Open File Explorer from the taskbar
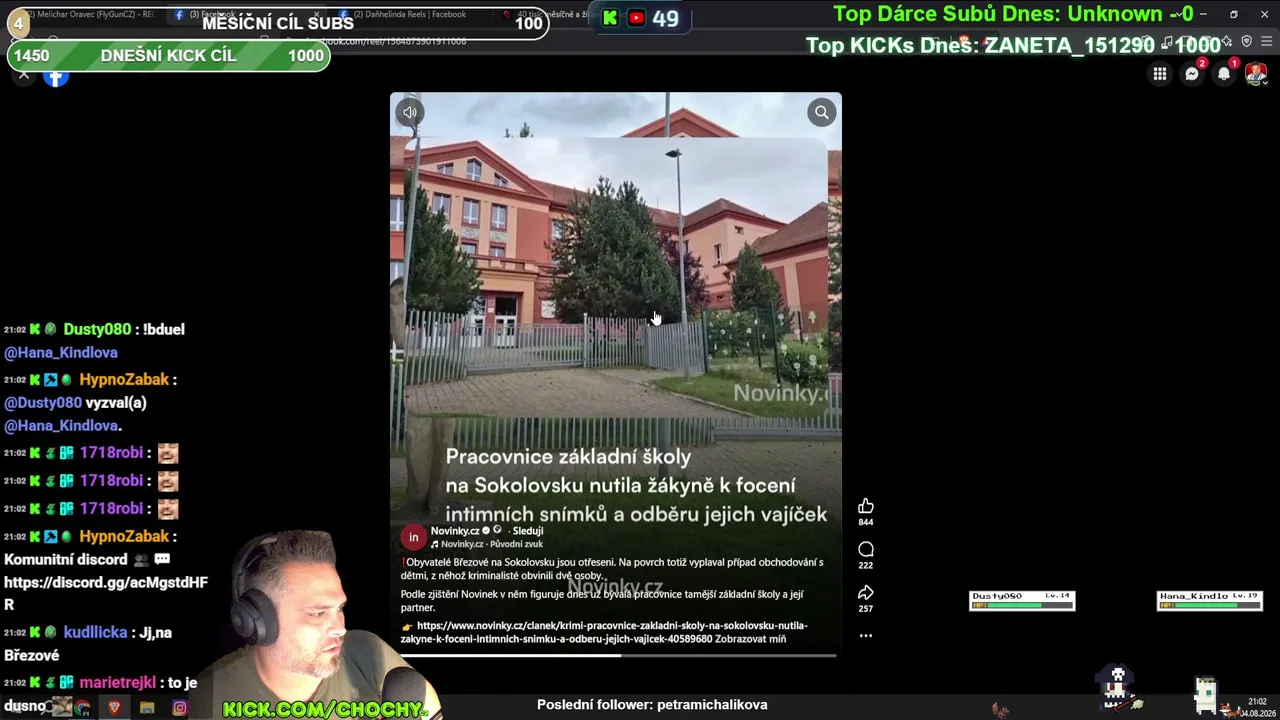1280x720 pixels. click(x=147, y=708)
